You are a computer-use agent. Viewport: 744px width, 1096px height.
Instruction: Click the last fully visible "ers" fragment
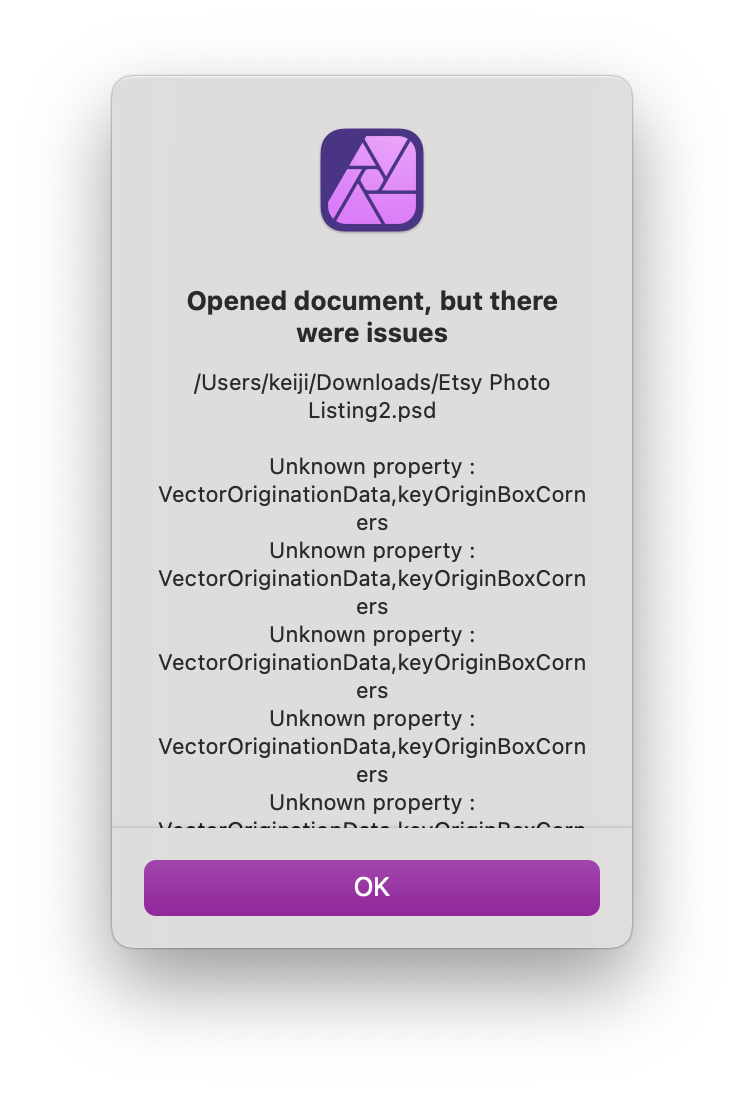[372, 775]
